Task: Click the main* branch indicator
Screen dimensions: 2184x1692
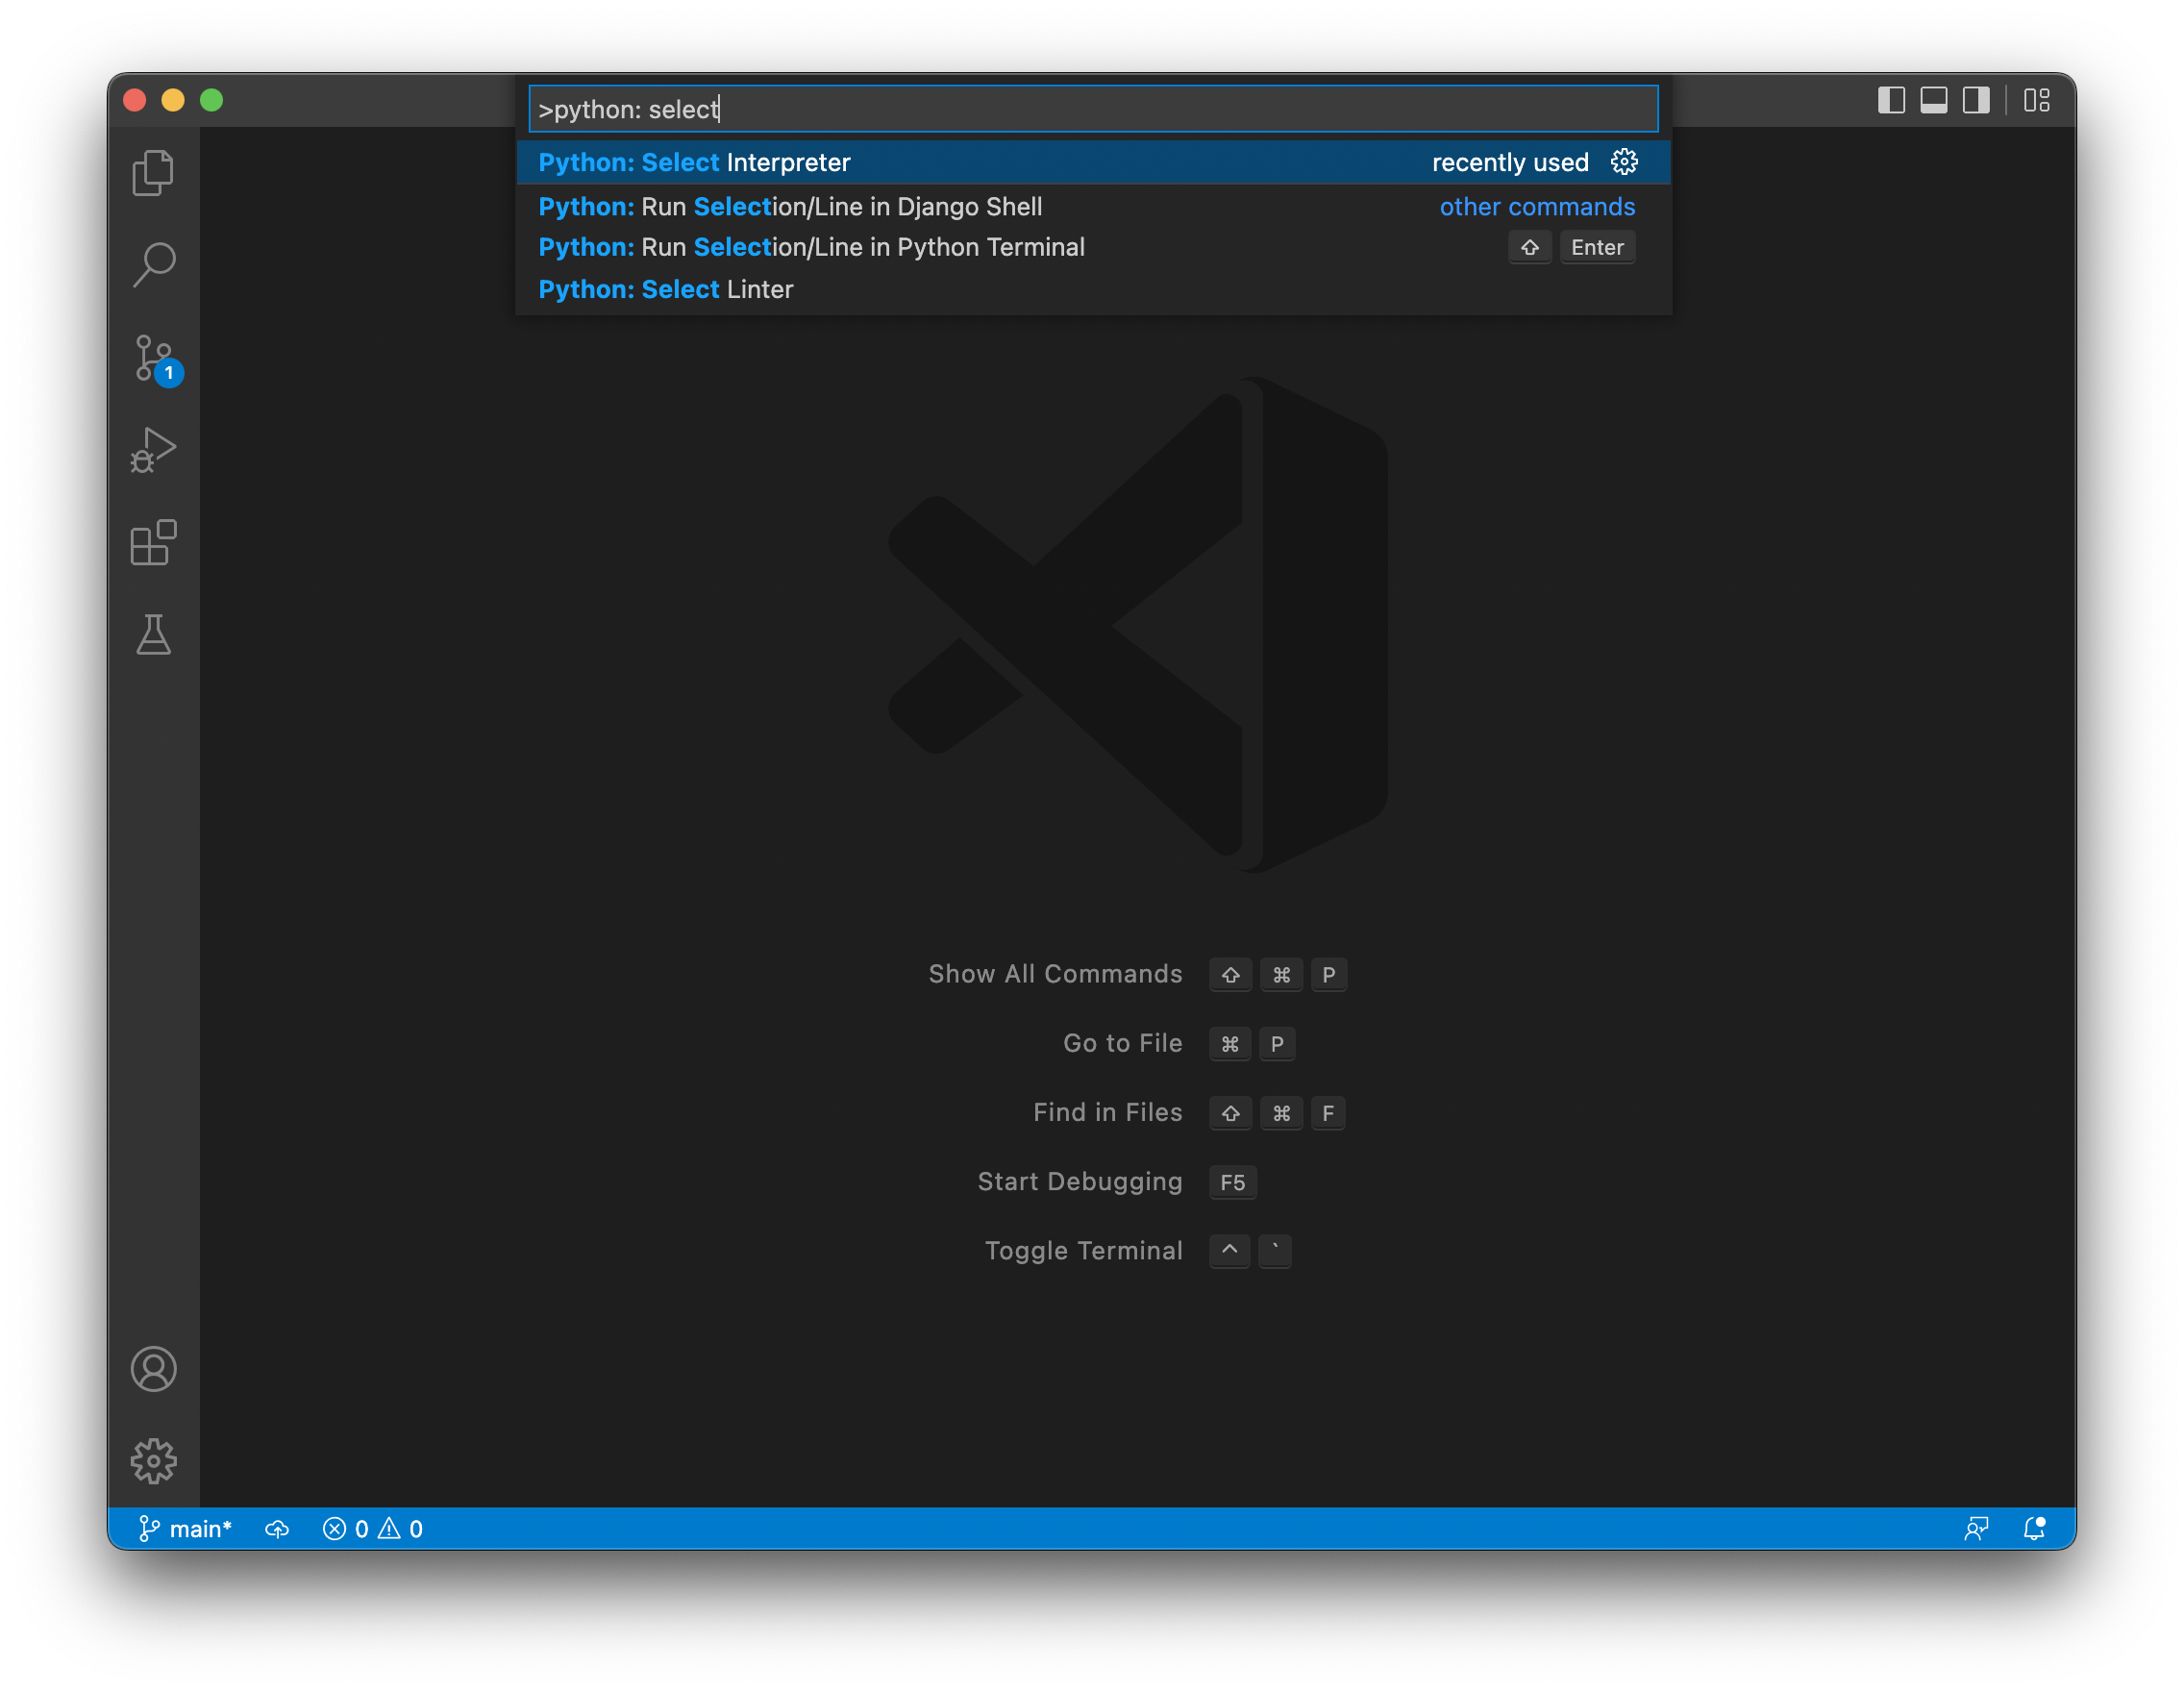Action: pos(185,1529)
